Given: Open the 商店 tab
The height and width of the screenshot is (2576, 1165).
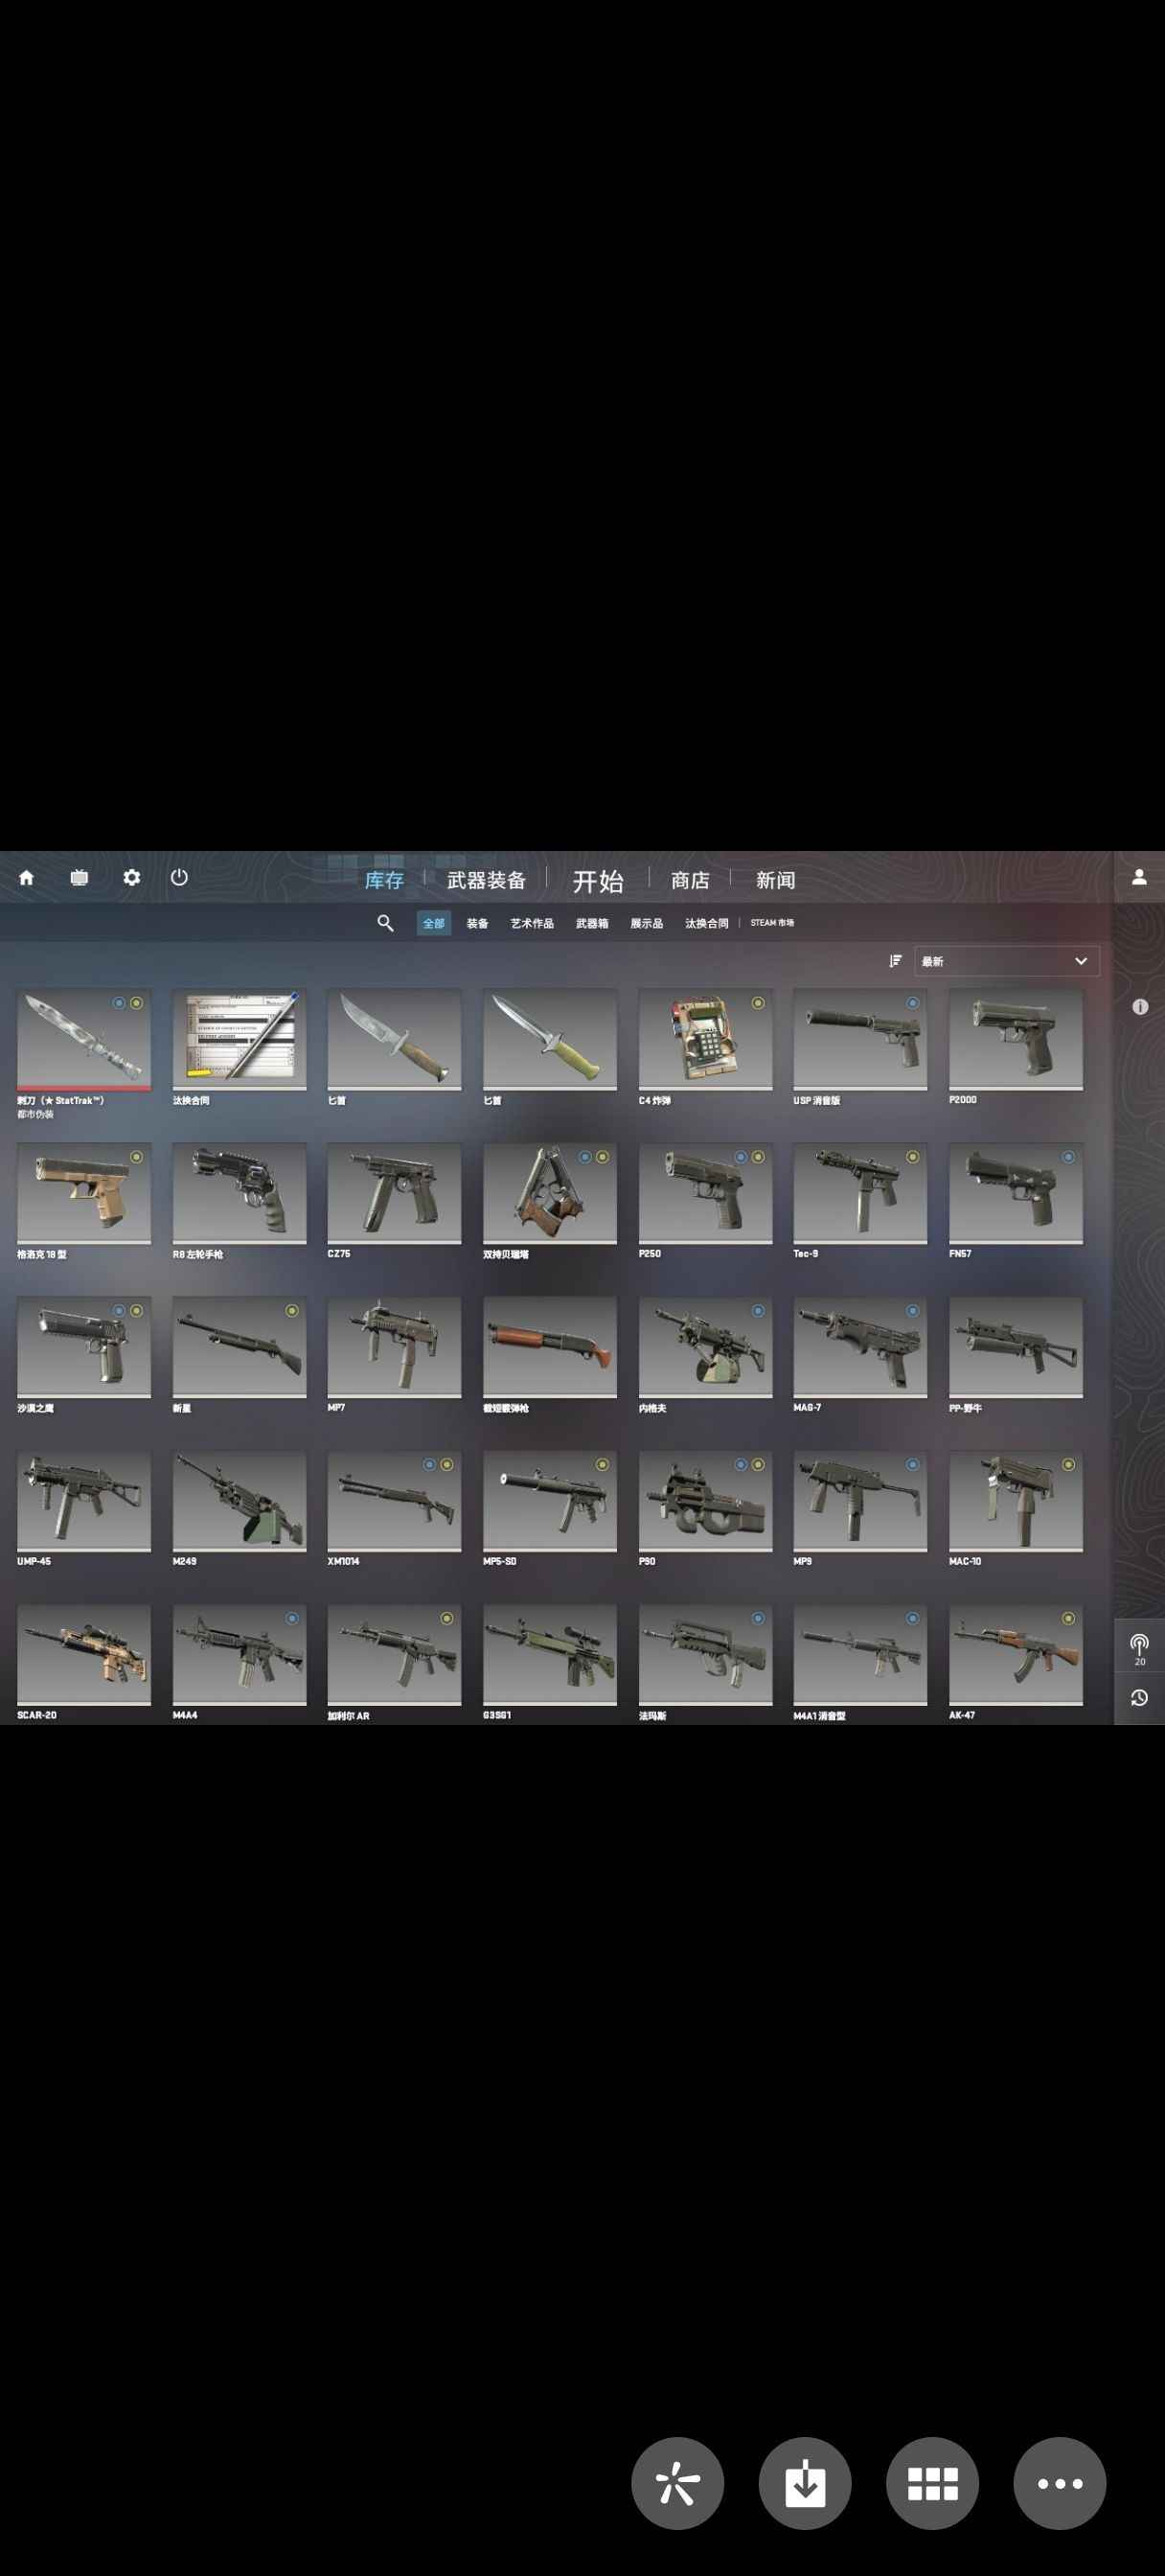Looking at the screenshot, I should coord(690,880).
